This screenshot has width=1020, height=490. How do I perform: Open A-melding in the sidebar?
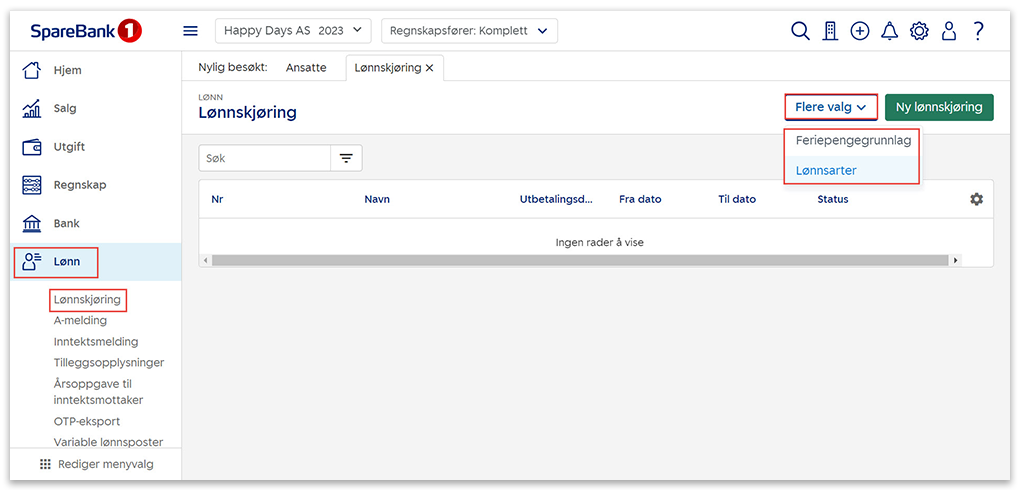tap(80, 320)
